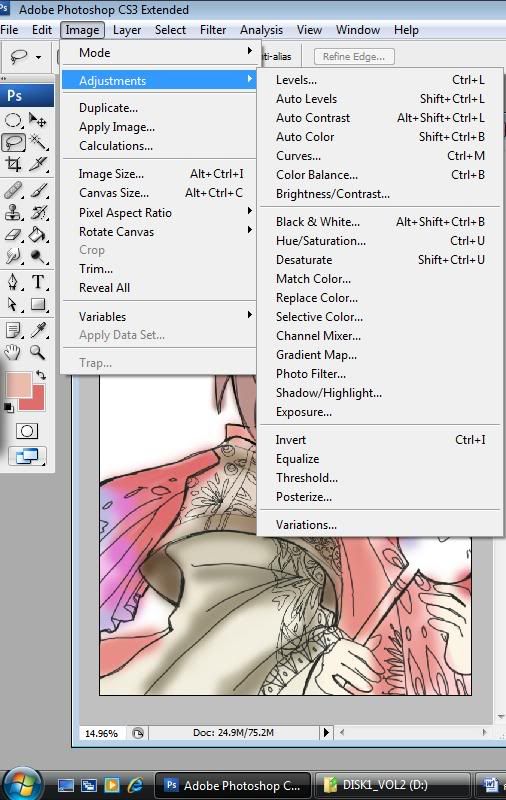Click foreground color swatch
The image size is (506, 800).
point(18,384)
